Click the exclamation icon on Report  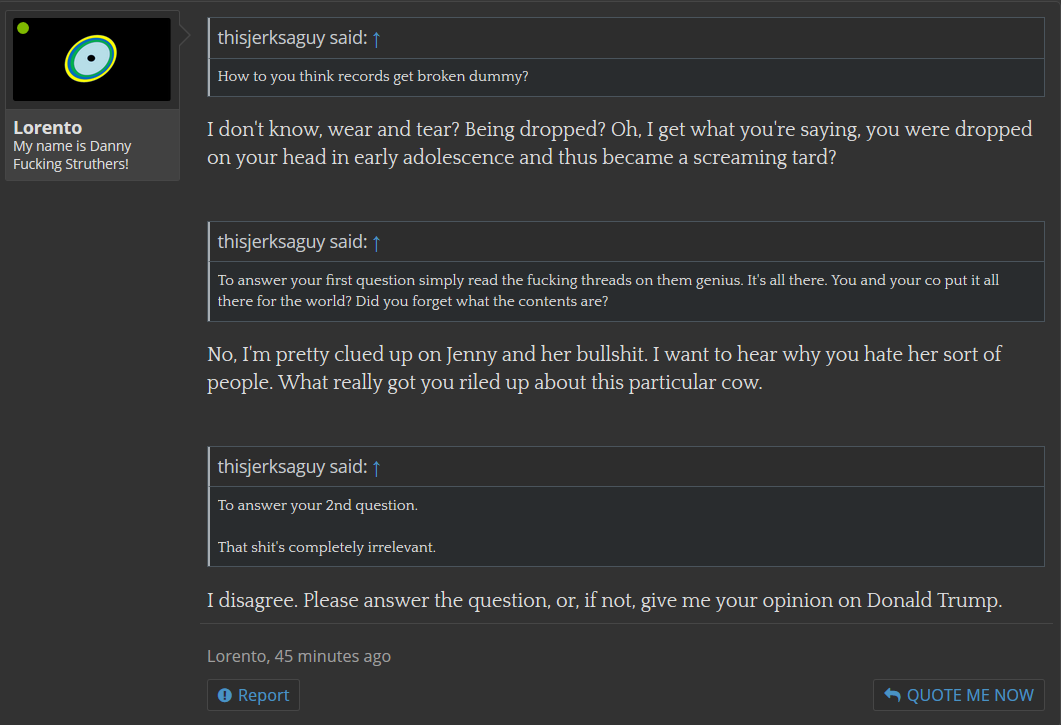click(x=225, y=695)
